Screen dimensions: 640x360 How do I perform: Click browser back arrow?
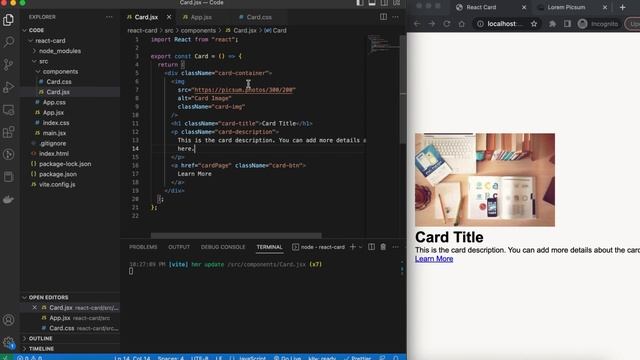[417, 24]
